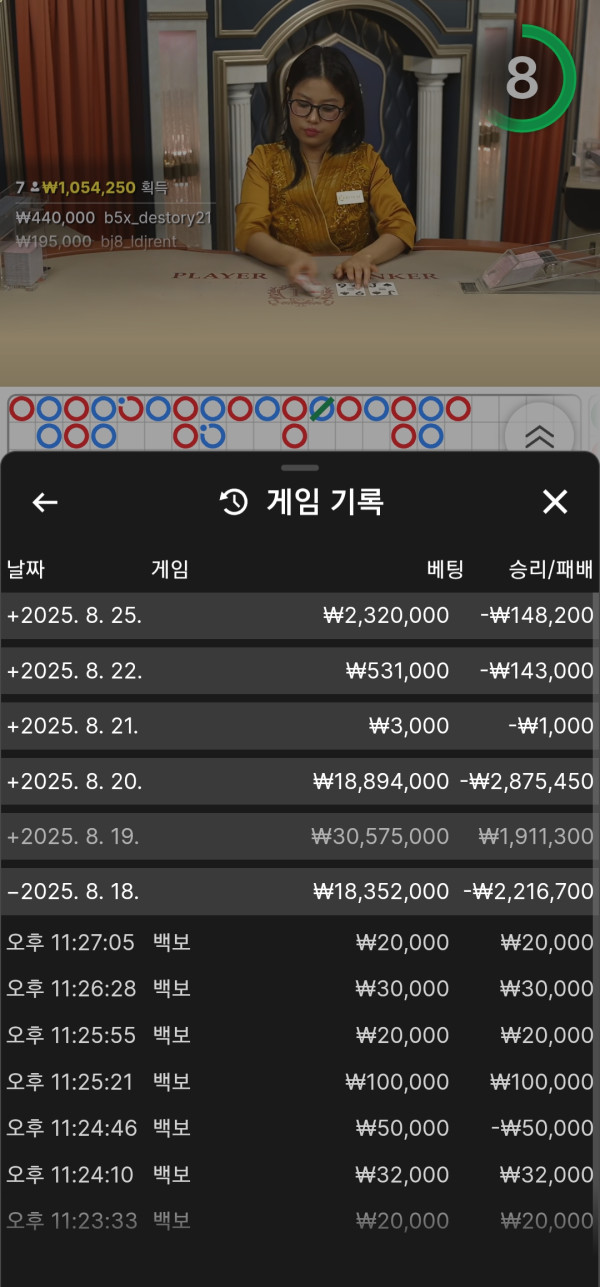
Task: Click the 날짜 column header
Action: pos(26,570)
